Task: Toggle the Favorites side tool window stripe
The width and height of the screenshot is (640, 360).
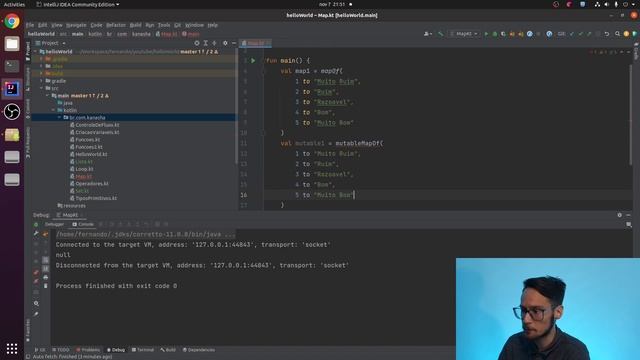Action: (x=28, y=331)
